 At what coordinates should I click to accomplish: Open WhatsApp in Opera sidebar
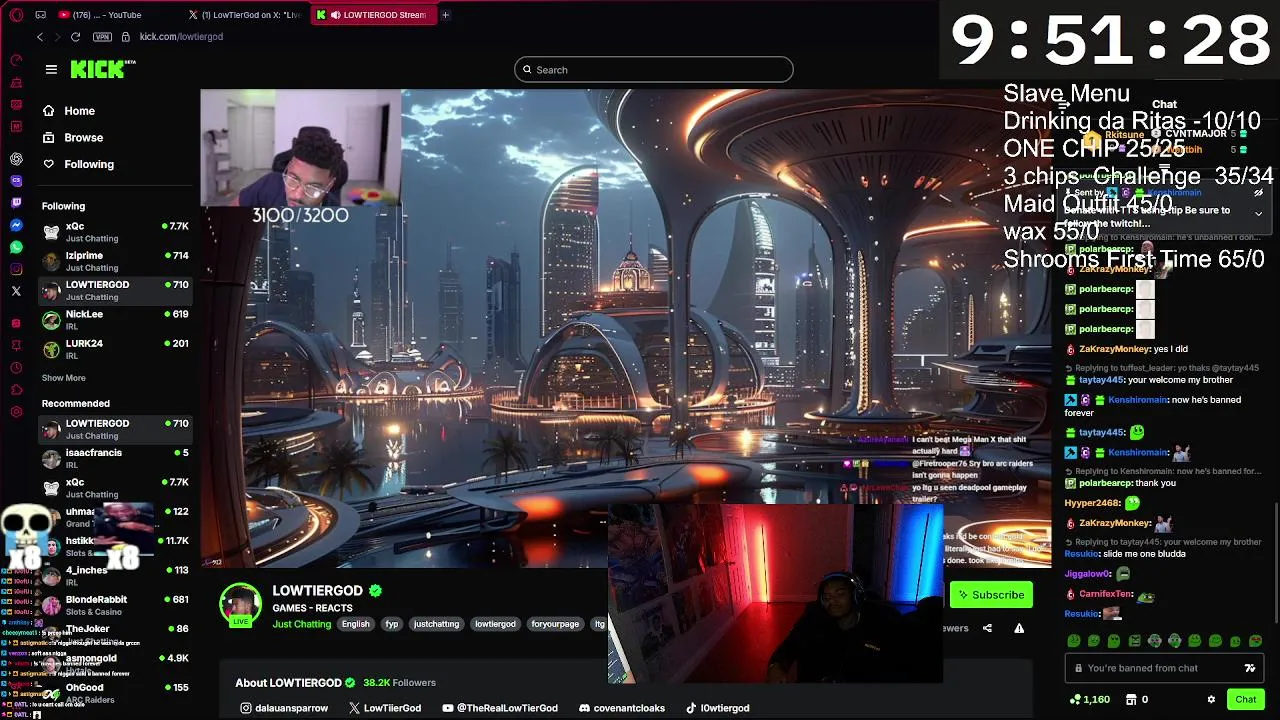coord(16,247)
